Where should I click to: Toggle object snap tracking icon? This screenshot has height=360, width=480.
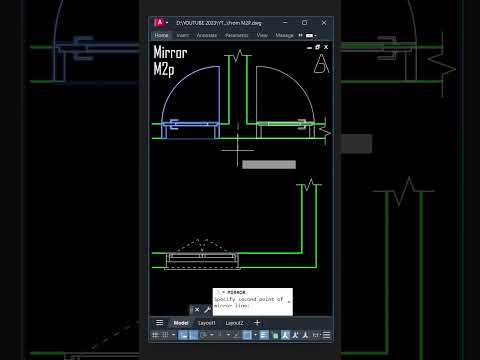pos(236,335)
